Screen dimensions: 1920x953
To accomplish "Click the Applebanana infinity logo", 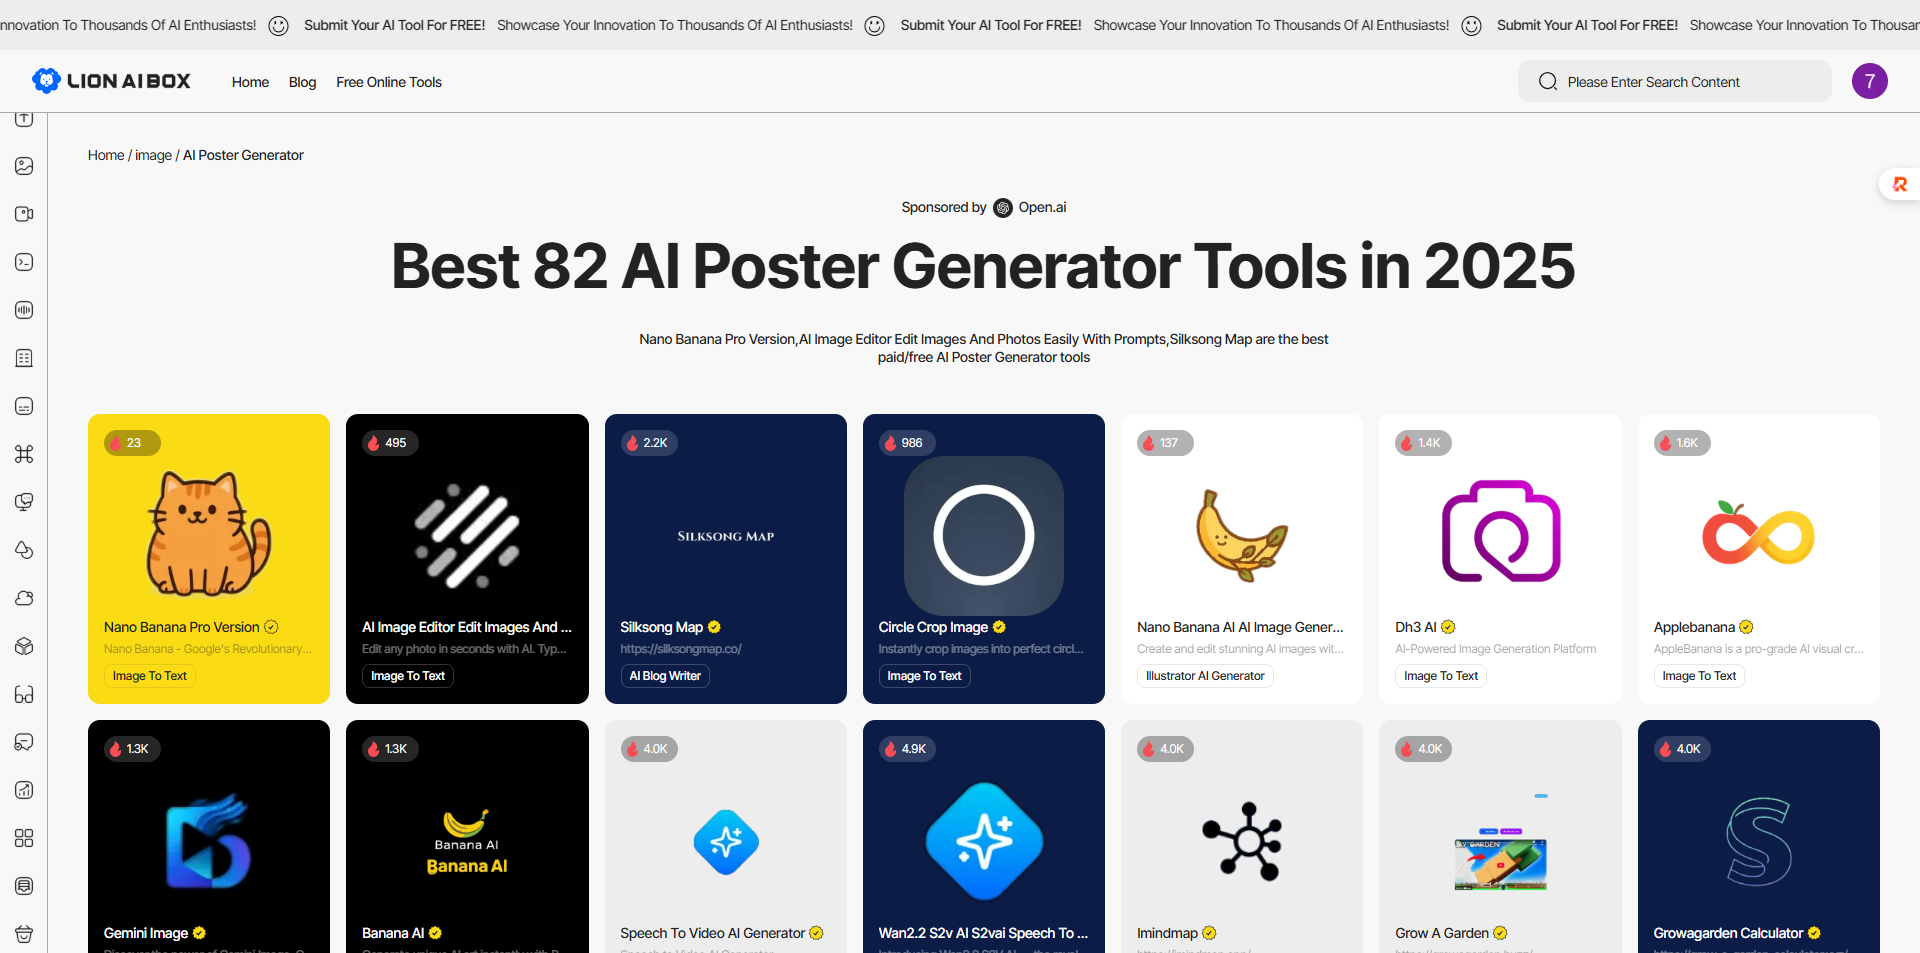I will point(1758,533).
